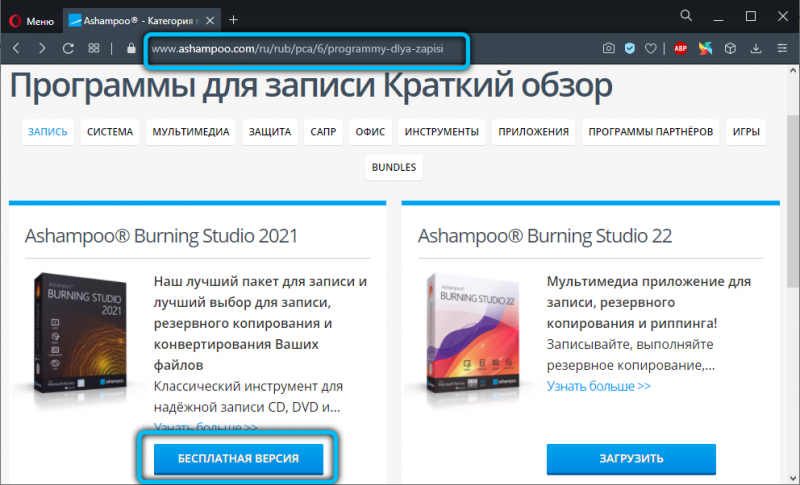This screenshot has width=800, height=485.
Task: Click the Burning Studio 2021 box image
Action: click(80, 334)
